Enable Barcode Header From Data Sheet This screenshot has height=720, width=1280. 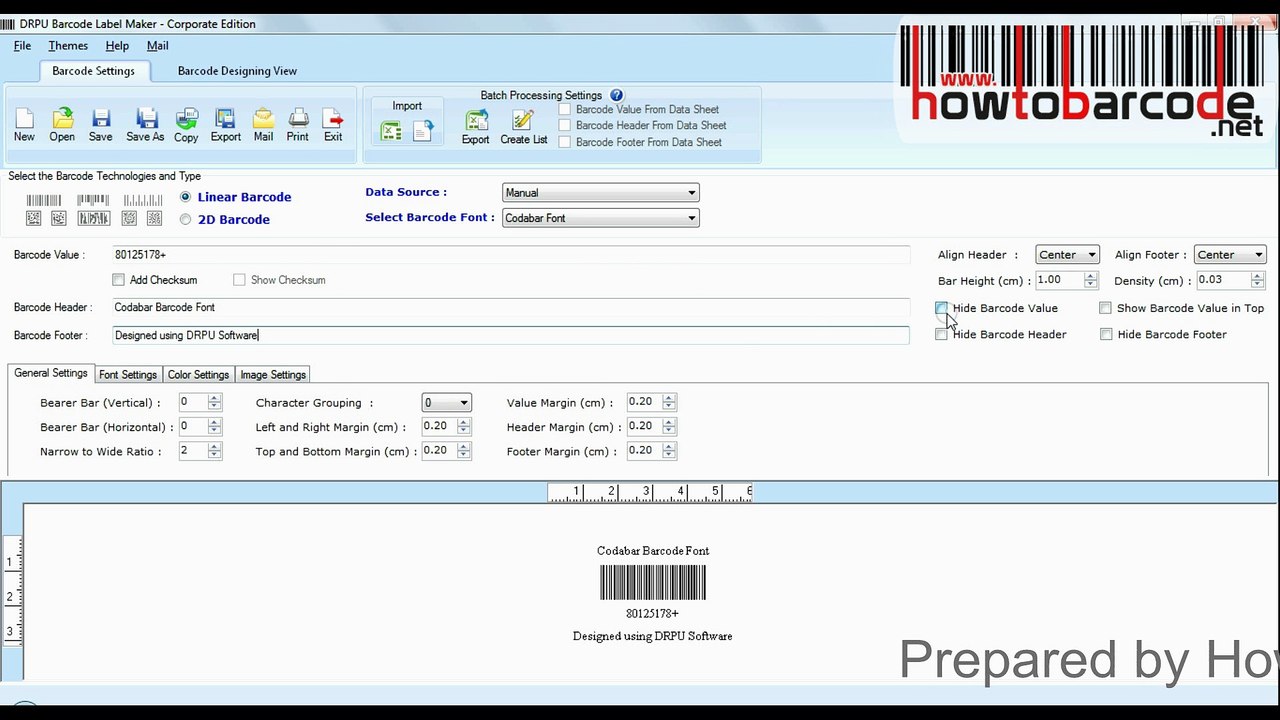[565, 125]
